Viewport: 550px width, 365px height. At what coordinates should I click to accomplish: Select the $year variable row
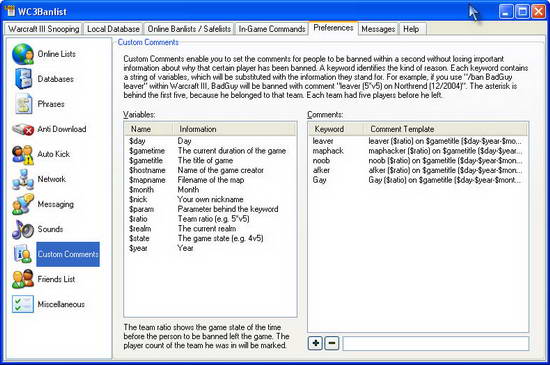[210, 248]
